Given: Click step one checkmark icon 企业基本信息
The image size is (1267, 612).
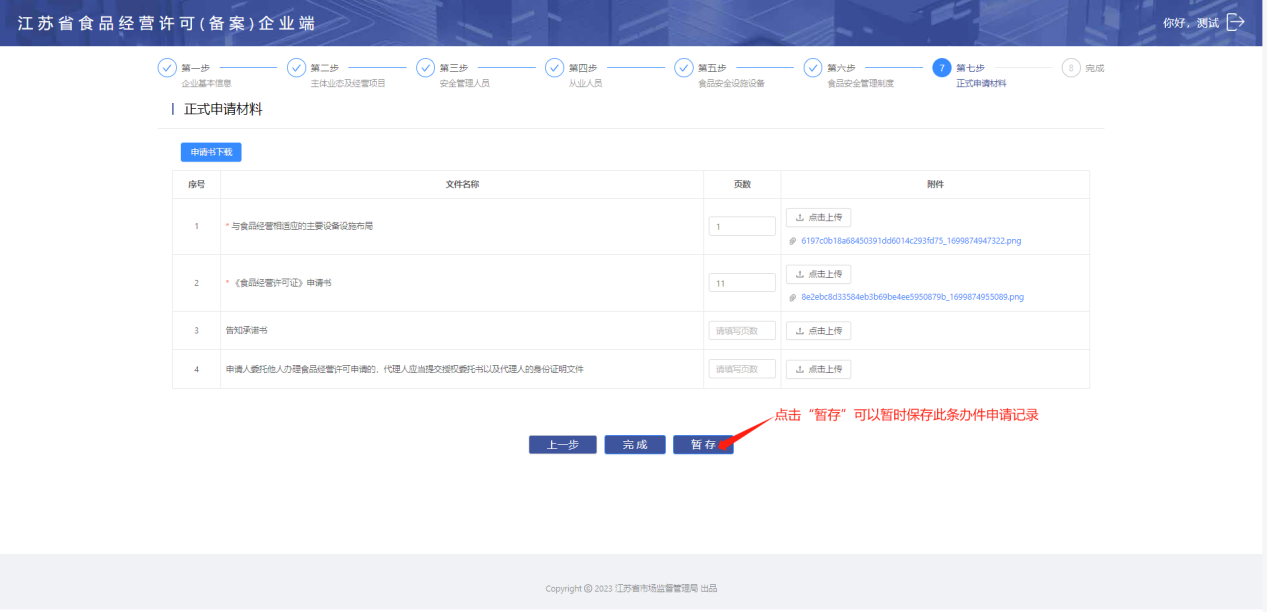Looking at the screenshot, I should click(167, 68).
